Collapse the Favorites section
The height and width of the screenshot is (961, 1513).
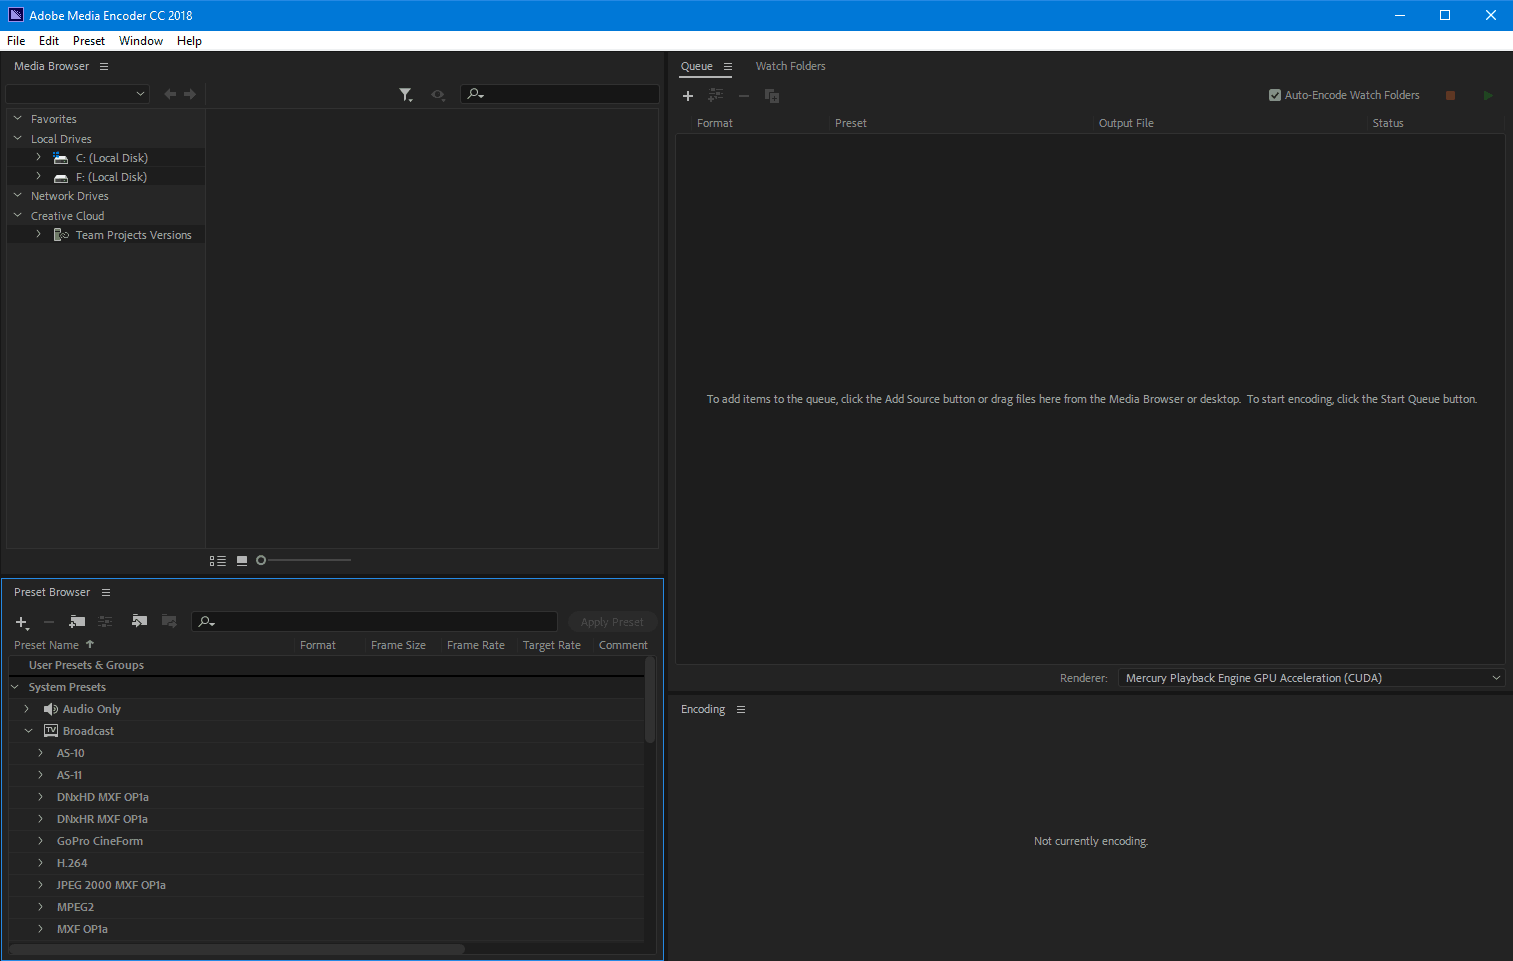tap(17, 118)
